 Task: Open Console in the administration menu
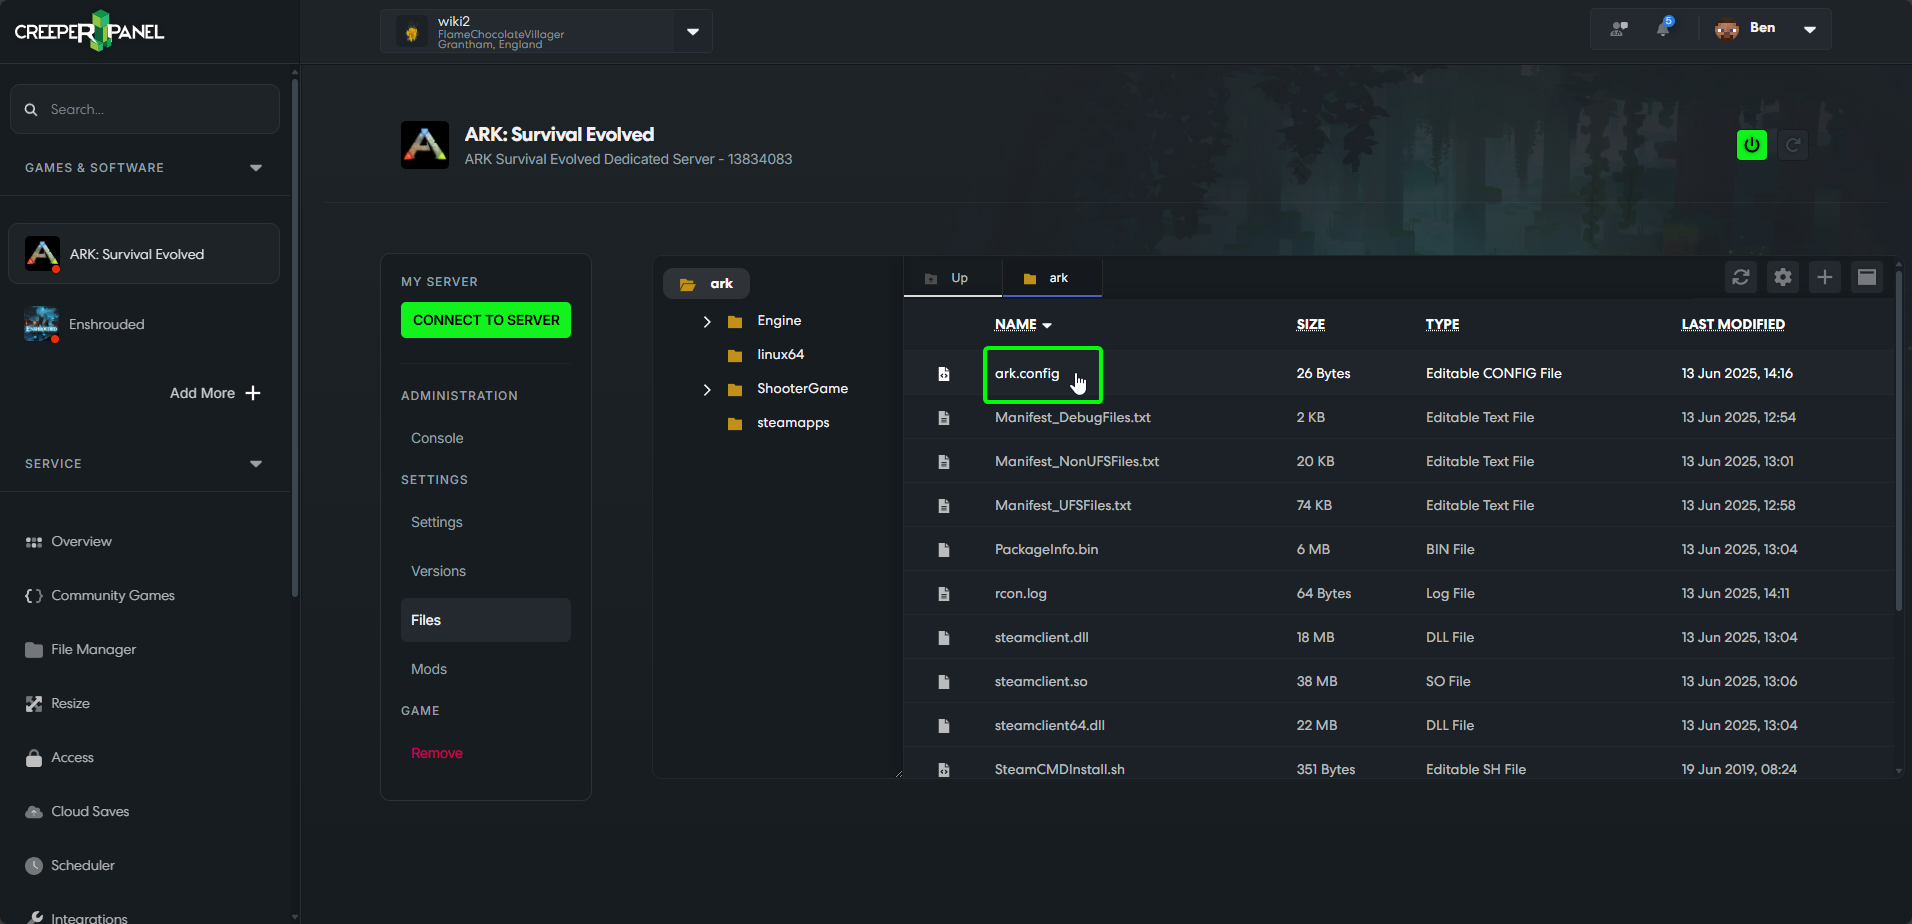(x=437, y=438)
